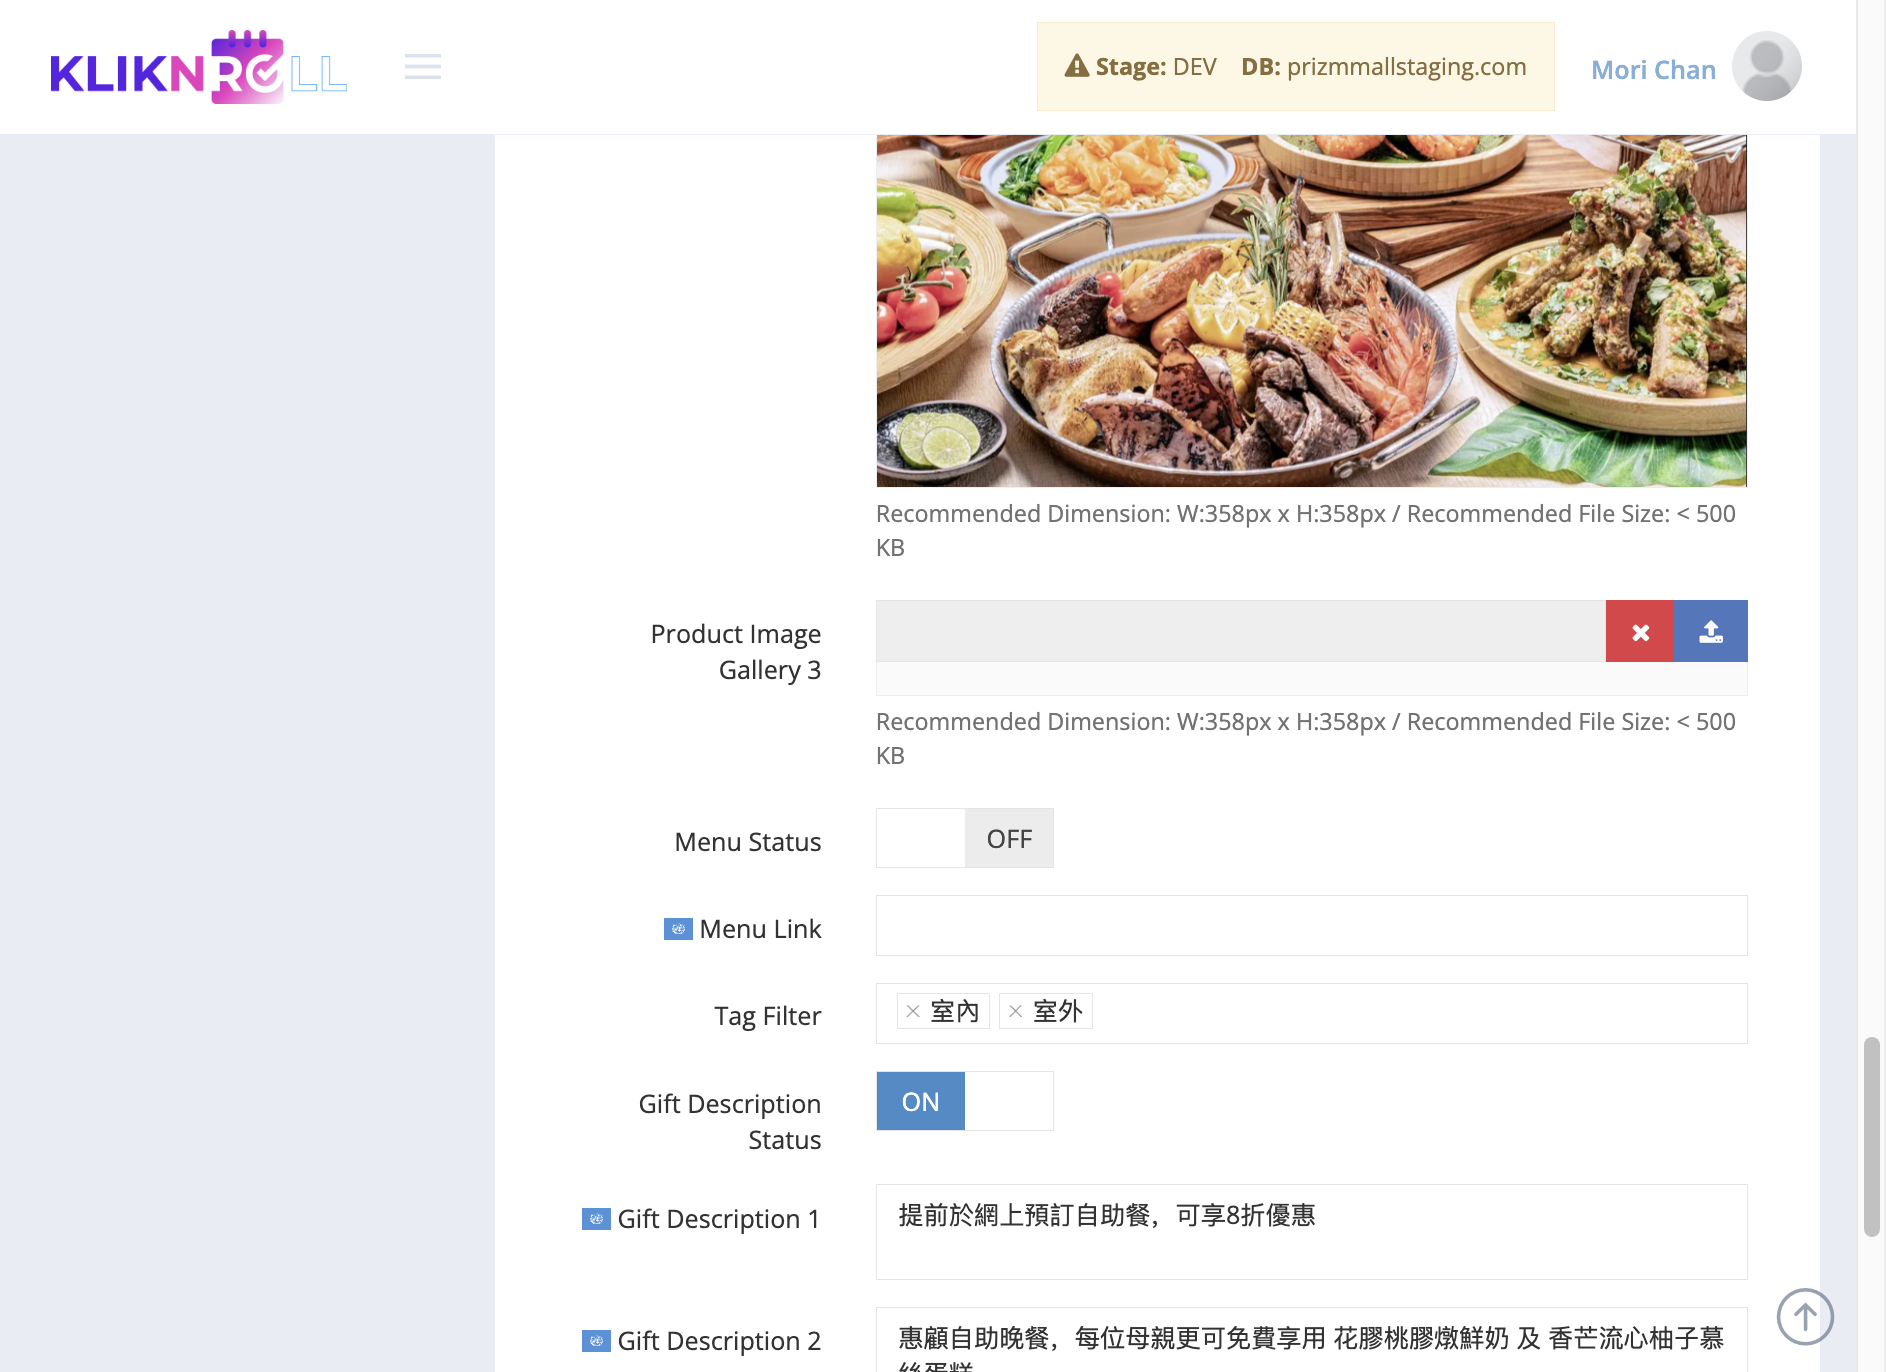Click the Stage warning triangle icon
1886x1372 pixels.
tap(1076, 66)
